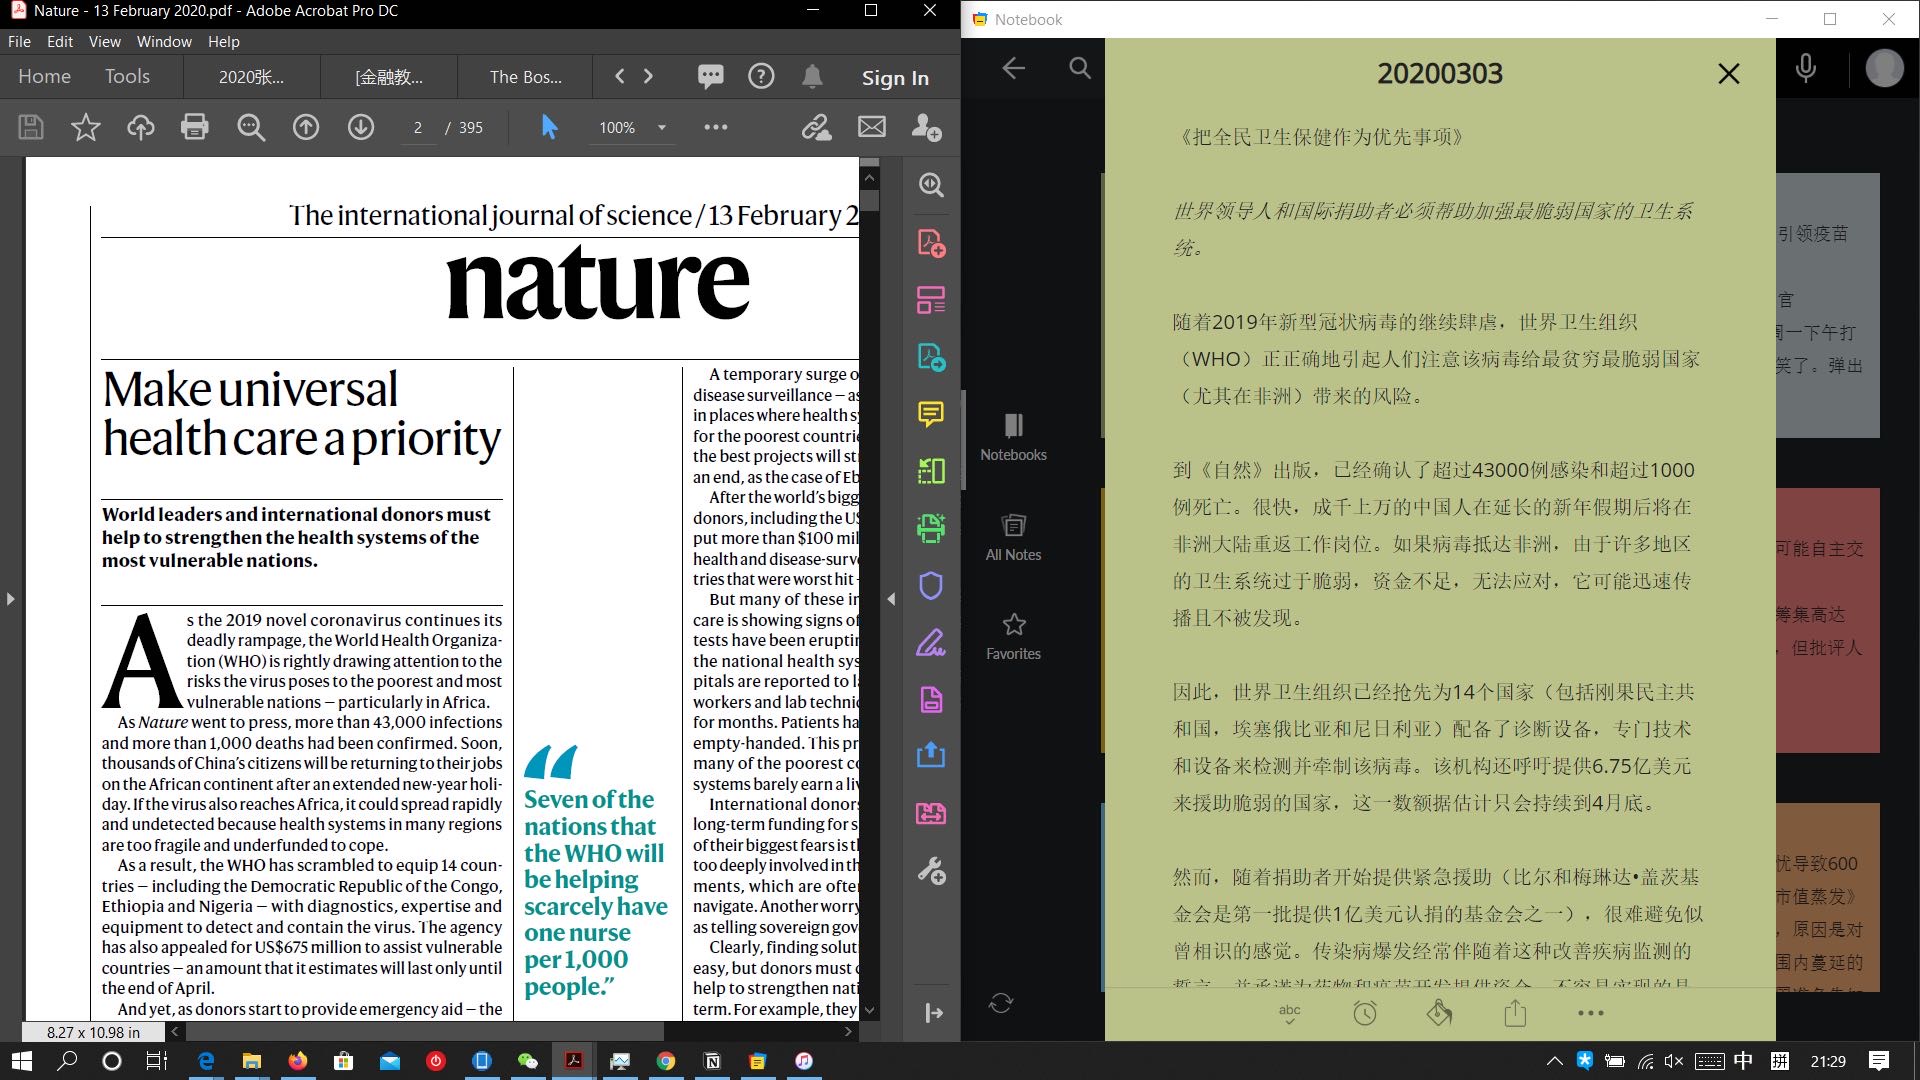Click the reminder alarm clock icon

click(x=1365, y=1013)
